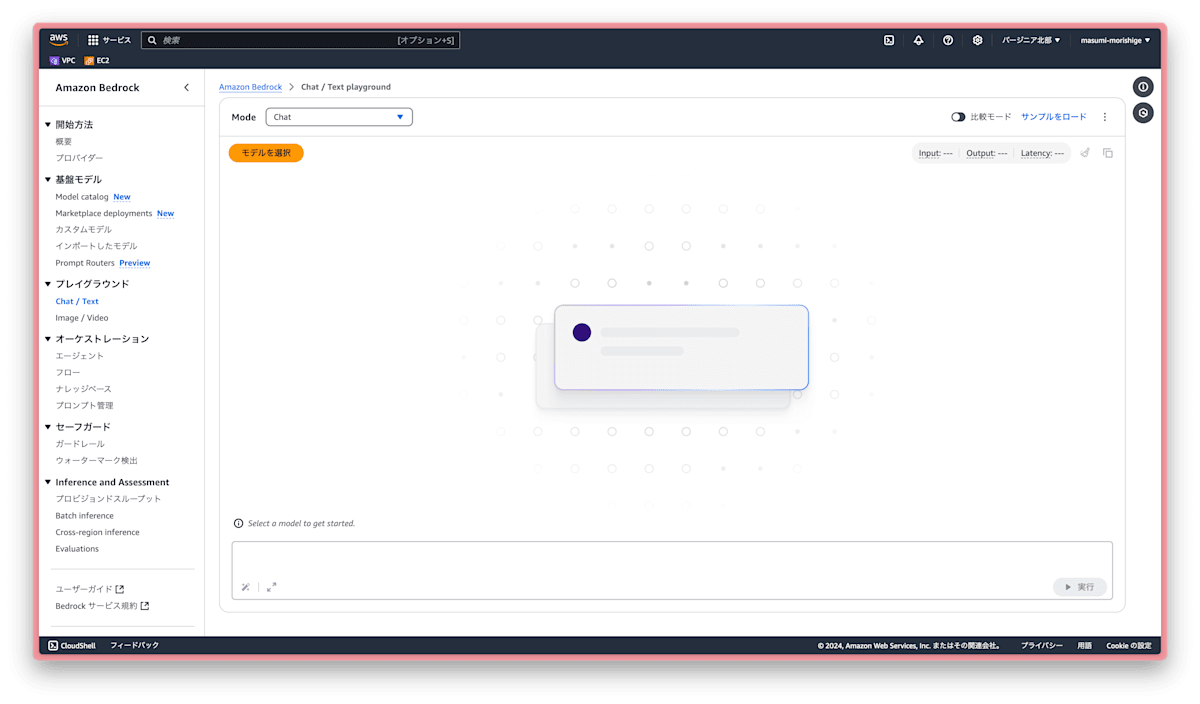Open CloudShell from the top bar icon
Screen dimensions: 1200x704
(x=889, y=40)
